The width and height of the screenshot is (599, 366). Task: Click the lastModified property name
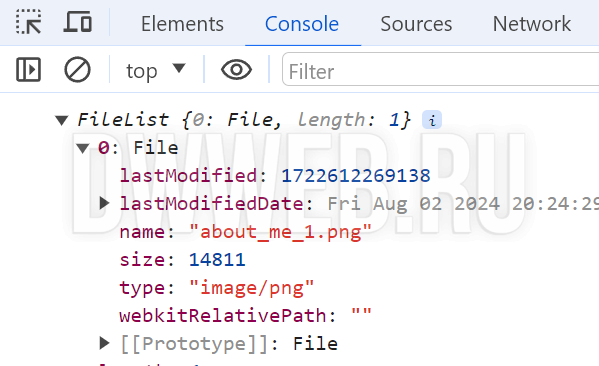pos(188,176)
